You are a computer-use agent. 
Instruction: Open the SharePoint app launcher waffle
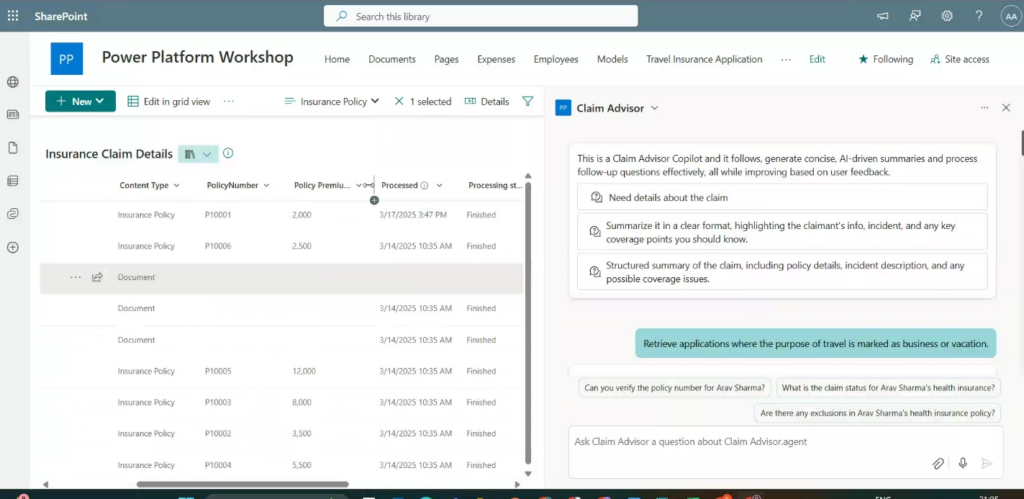(13, 16)
